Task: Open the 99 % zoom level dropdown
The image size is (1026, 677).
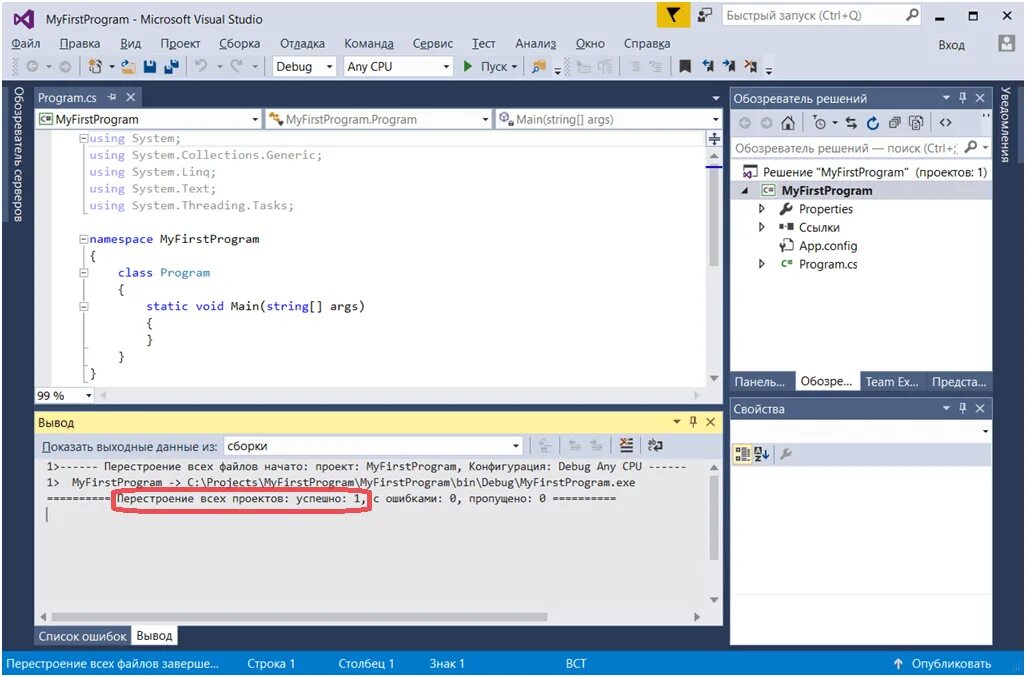Action: [64, 396]
